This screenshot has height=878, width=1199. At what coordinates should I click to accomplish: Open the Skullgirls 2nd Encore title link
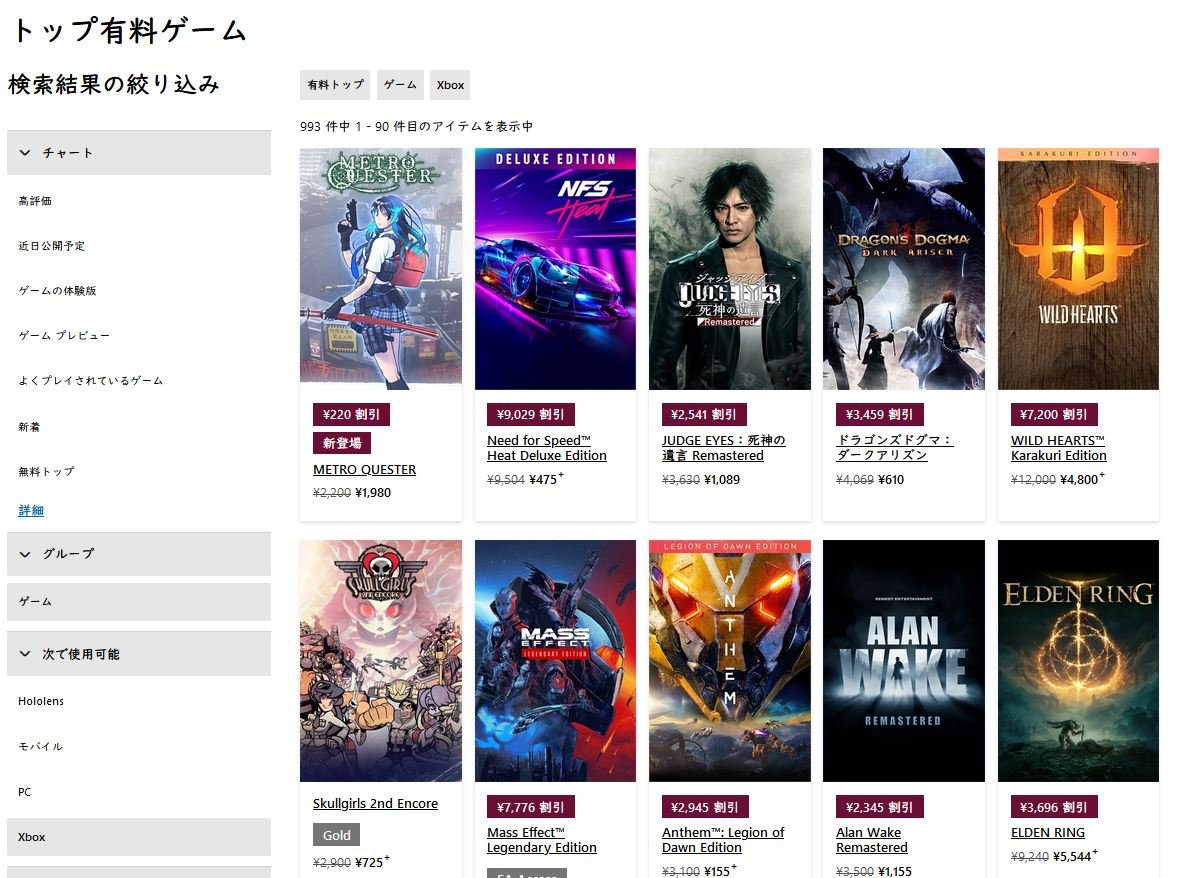(x=375, y=803)
